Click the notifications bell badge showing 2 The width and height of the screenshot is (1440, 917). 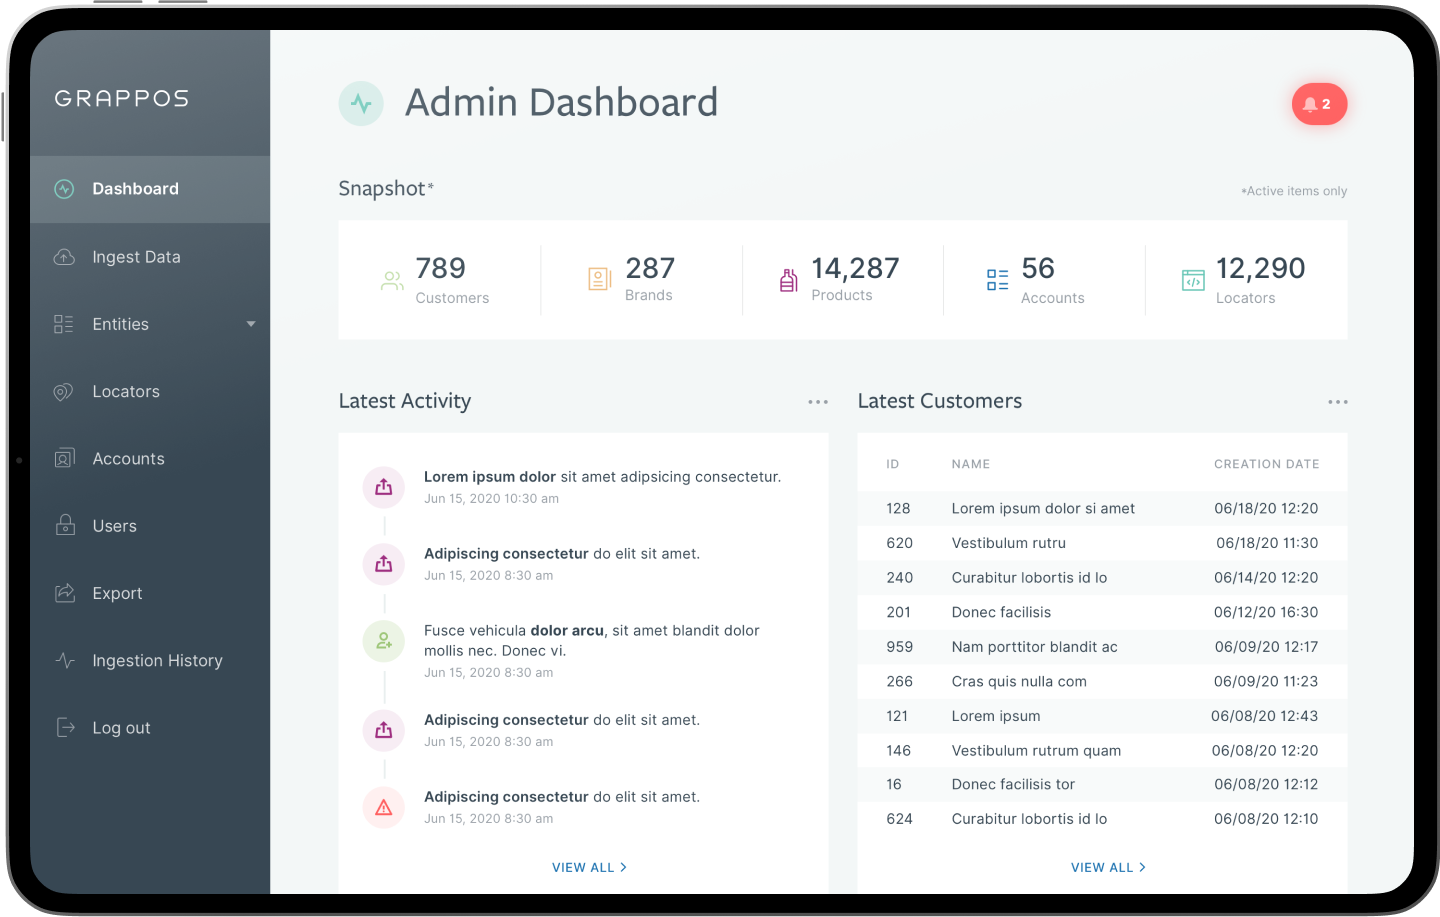click(1319, 103)
